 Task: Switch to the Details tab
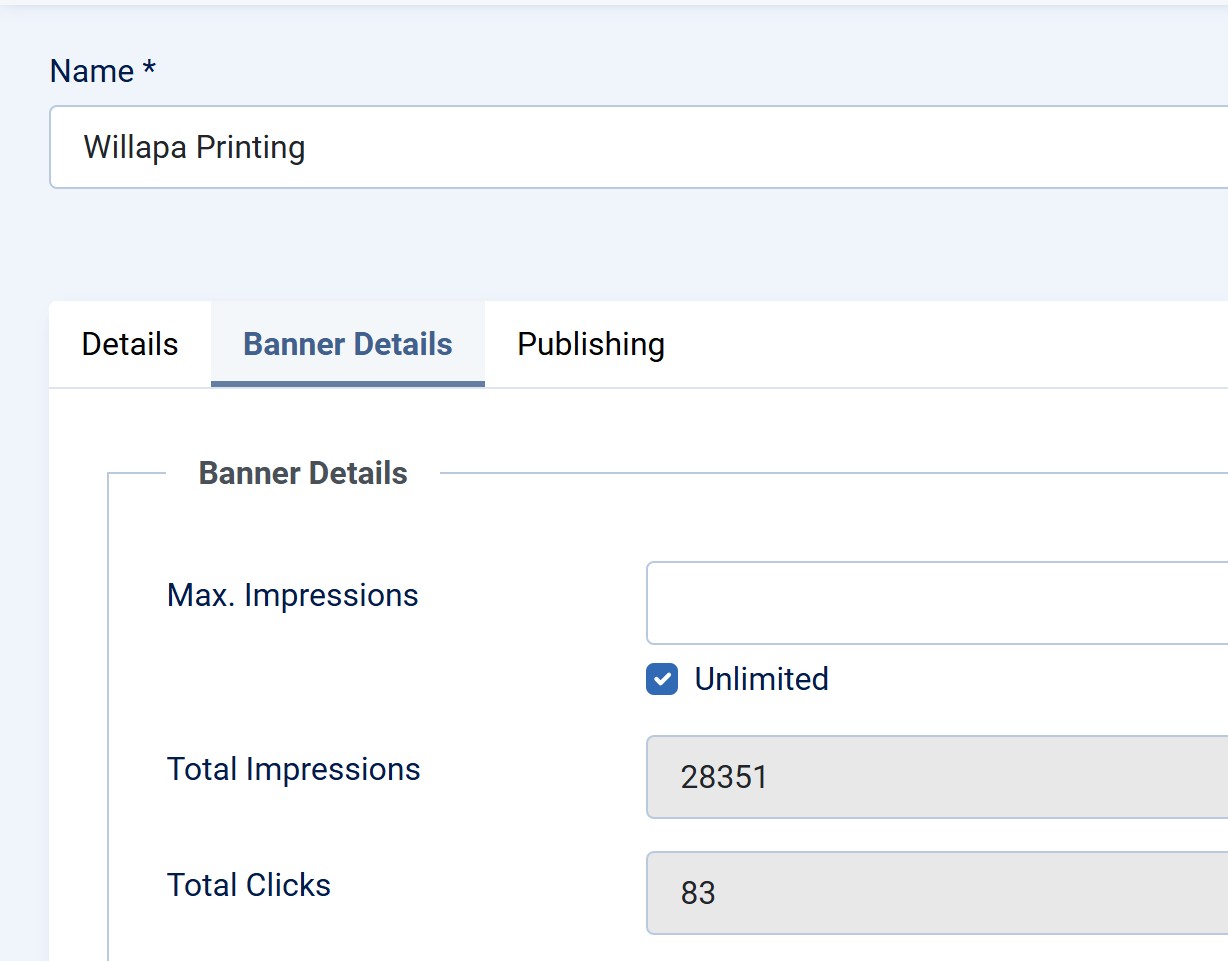(x=130, y=344)
